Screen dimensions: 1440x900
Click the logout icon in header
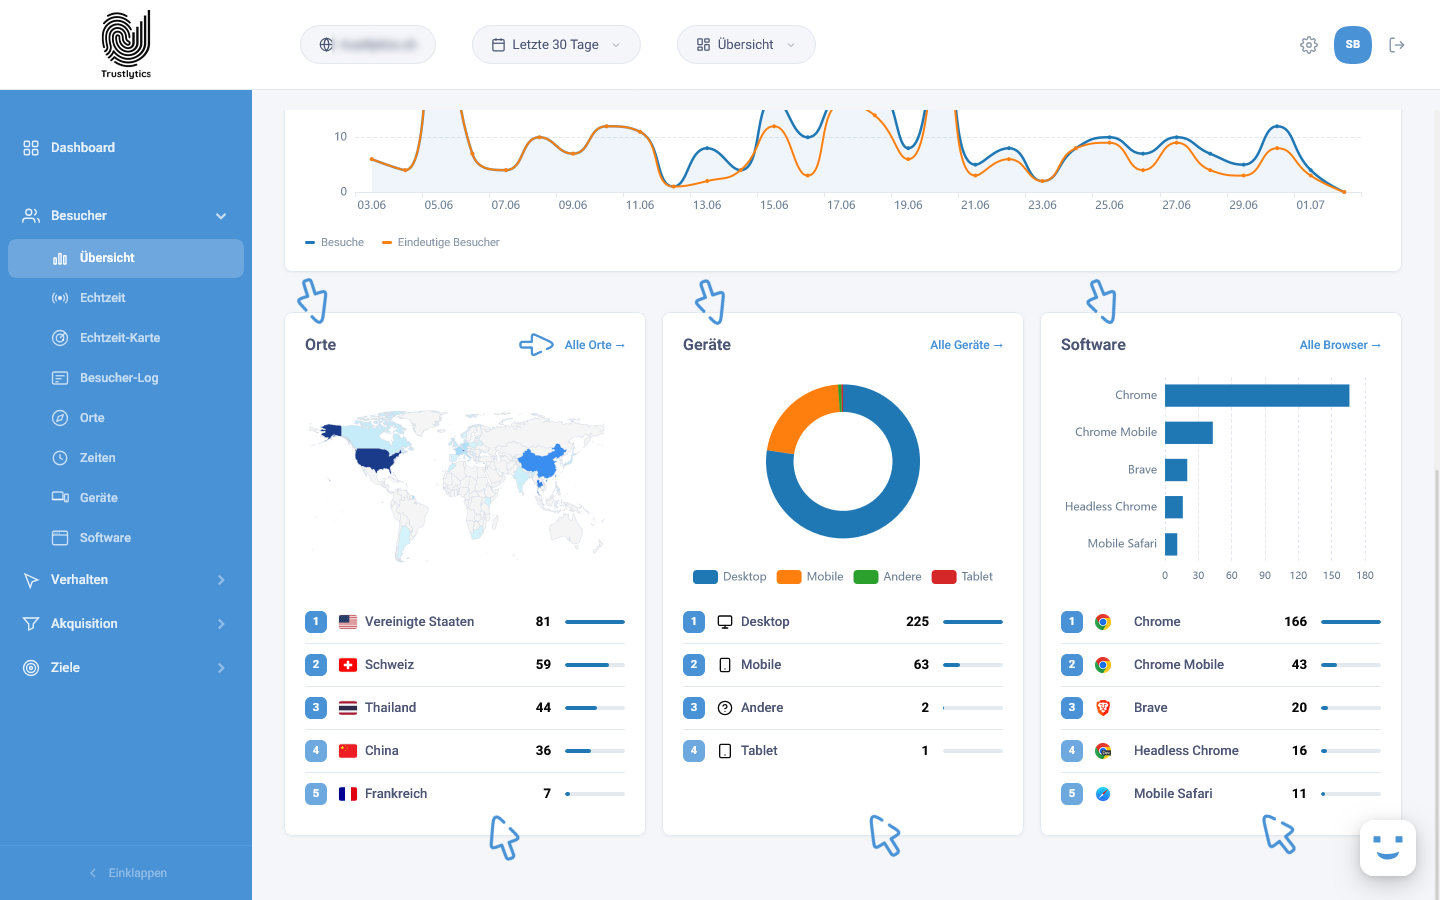(1397, 45)
